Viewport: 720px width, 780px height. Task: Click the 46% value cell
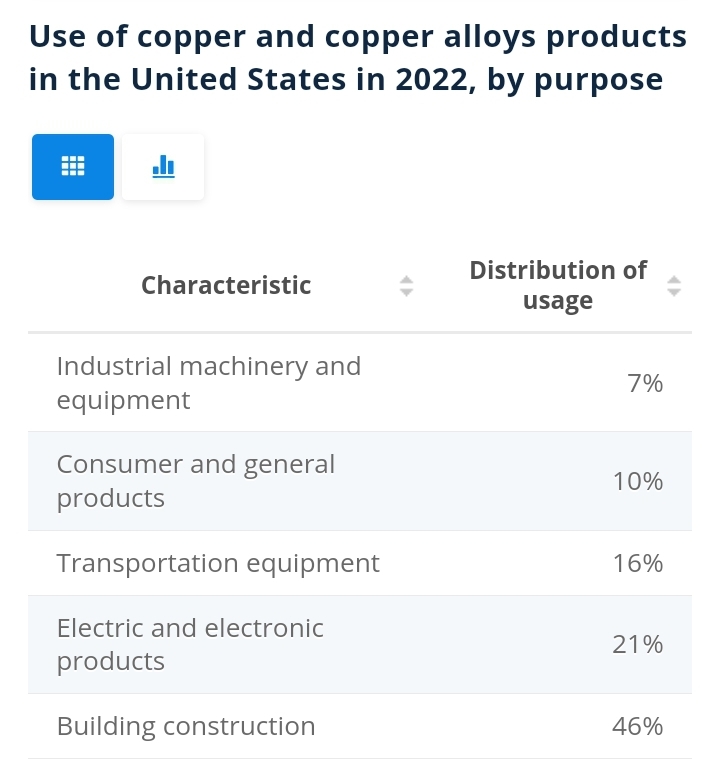(x=638, y=726)
